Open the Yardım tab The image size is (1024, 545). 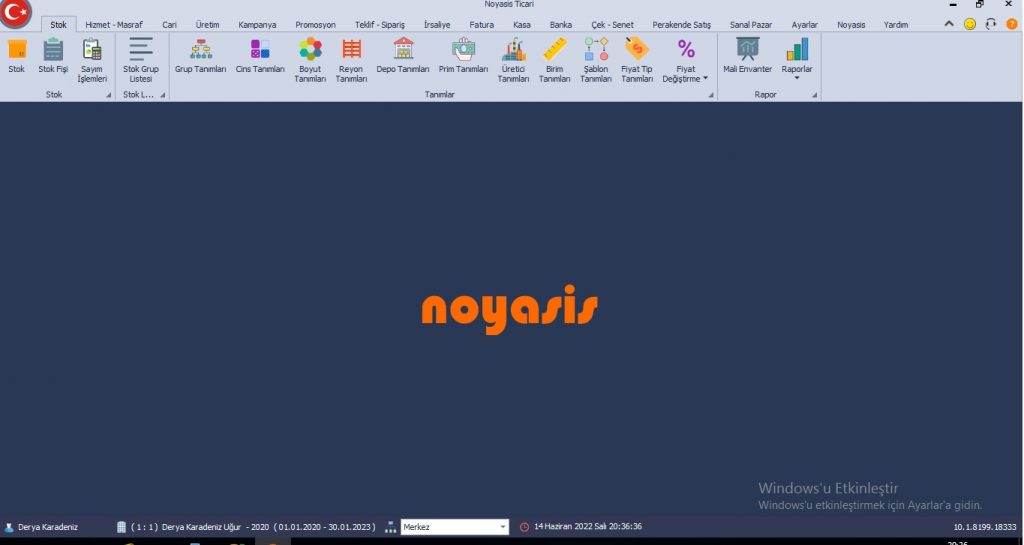[896, 25]
